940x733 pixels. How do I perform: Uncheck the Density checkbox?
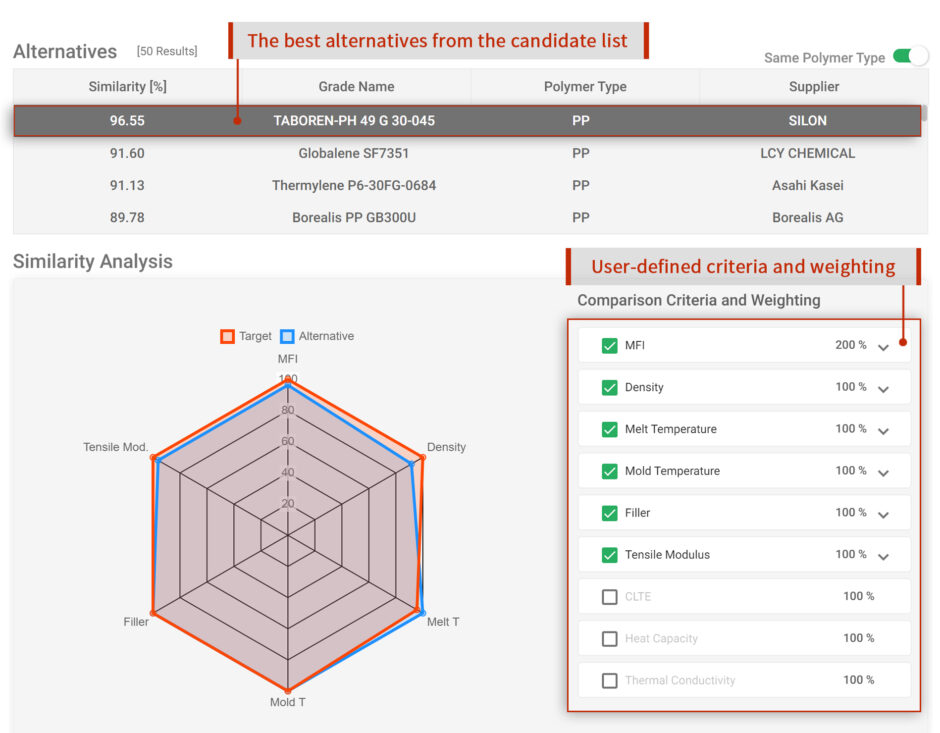click(x=609, y=388)
